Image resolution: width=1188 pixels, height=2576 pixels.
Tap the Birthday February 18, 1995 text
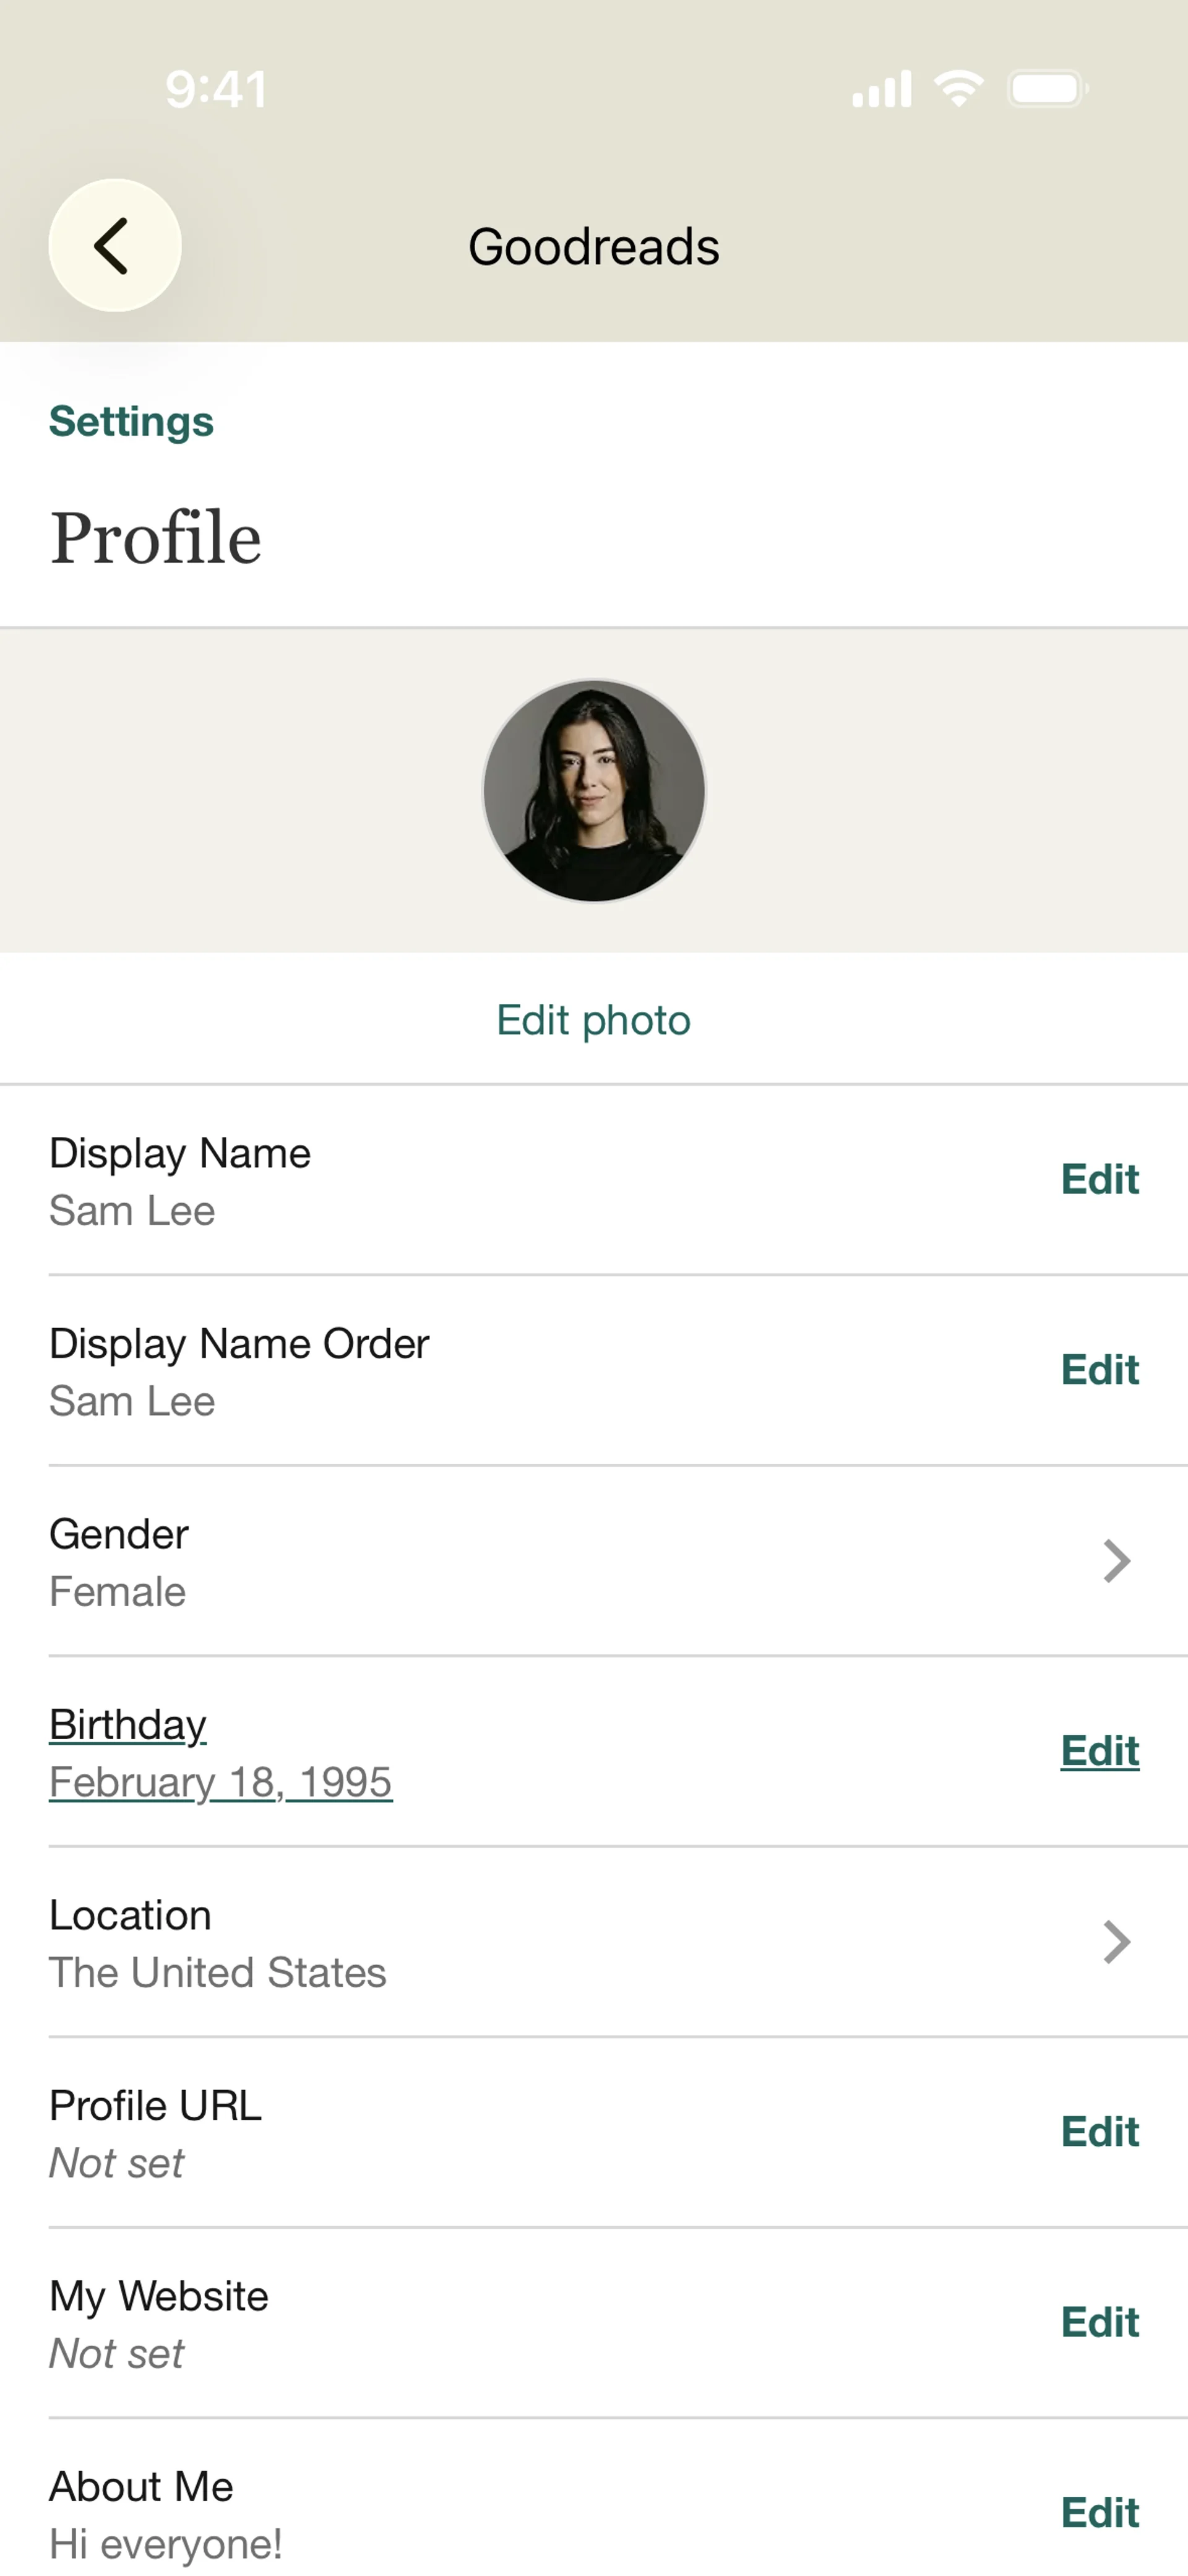[x=220, y=1782]
